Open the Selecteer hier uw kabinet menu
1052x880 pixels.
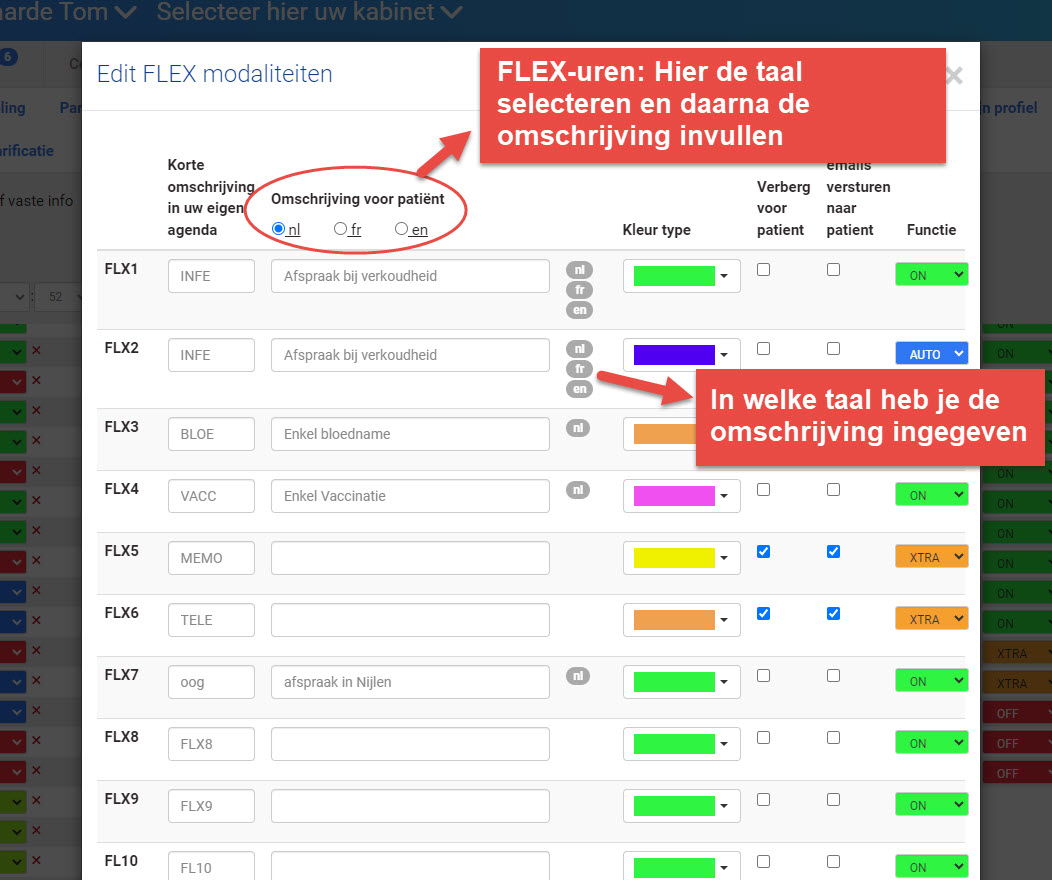(x=310, y=13)
